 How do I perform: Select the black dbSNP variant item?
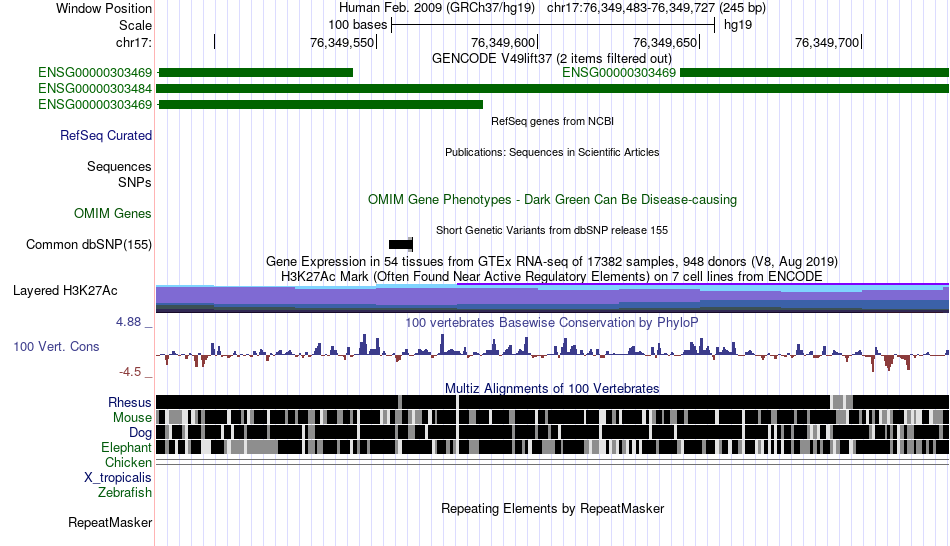point(400,244)
